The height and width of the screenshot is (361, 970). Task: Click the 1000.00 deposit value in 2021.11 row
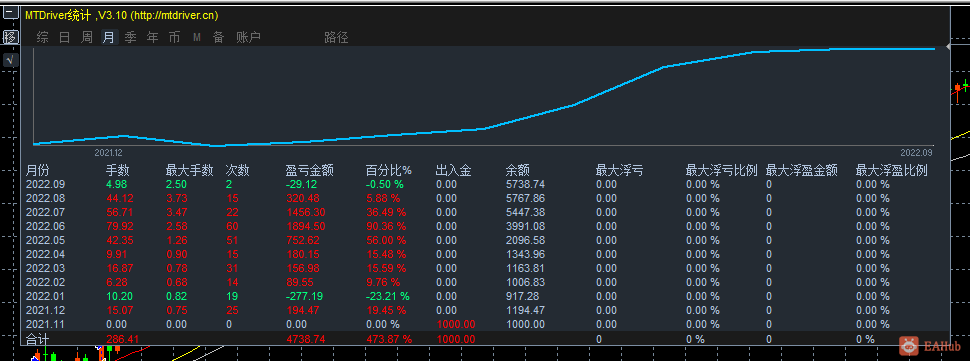pos(456,325)
